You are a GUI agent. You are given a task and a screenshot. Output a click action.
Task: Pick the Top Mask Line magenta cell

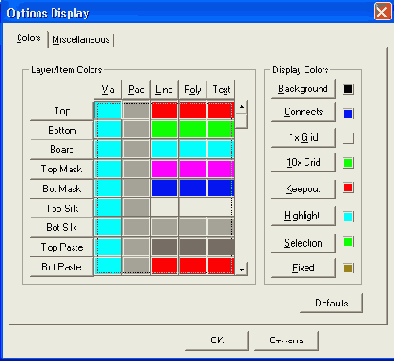tap(164, 169)
